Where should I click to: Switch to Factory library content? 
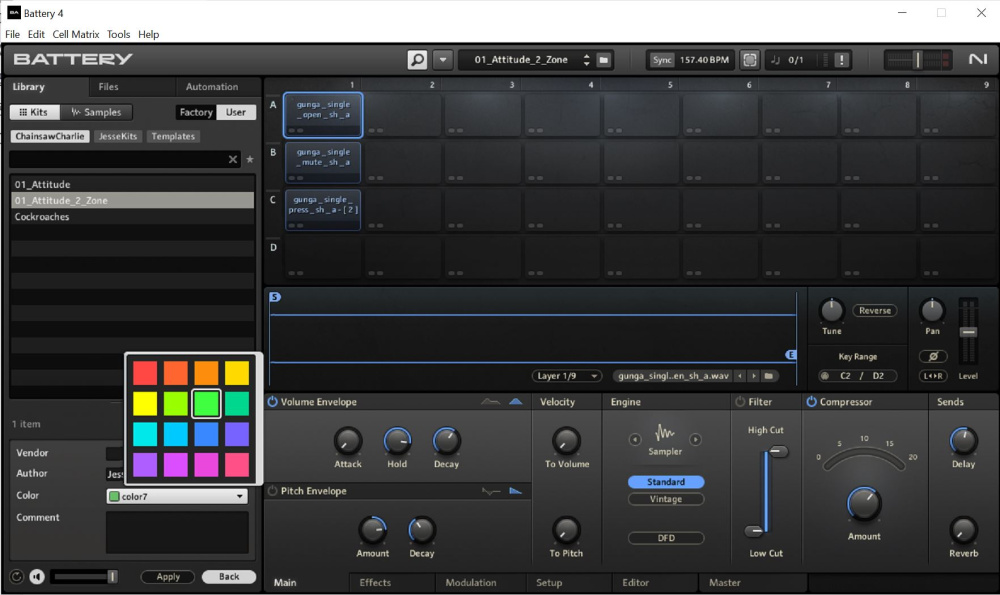(196, 112)
